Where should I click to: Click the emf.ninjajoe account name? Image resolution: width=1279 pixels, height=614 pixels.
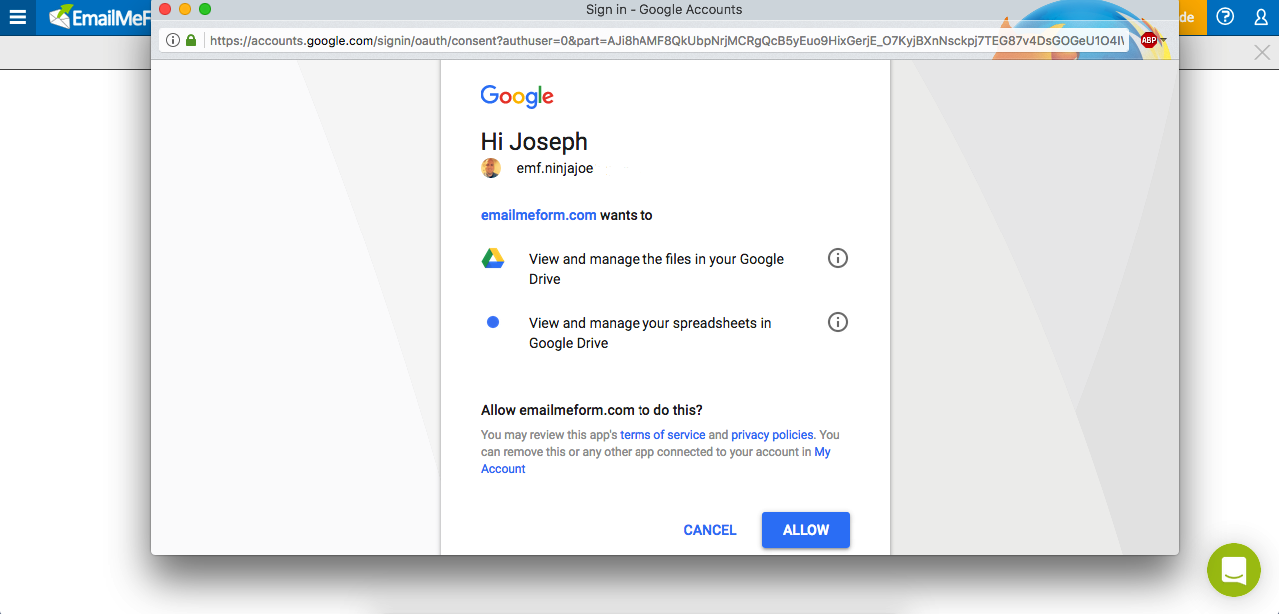(555, 168)
